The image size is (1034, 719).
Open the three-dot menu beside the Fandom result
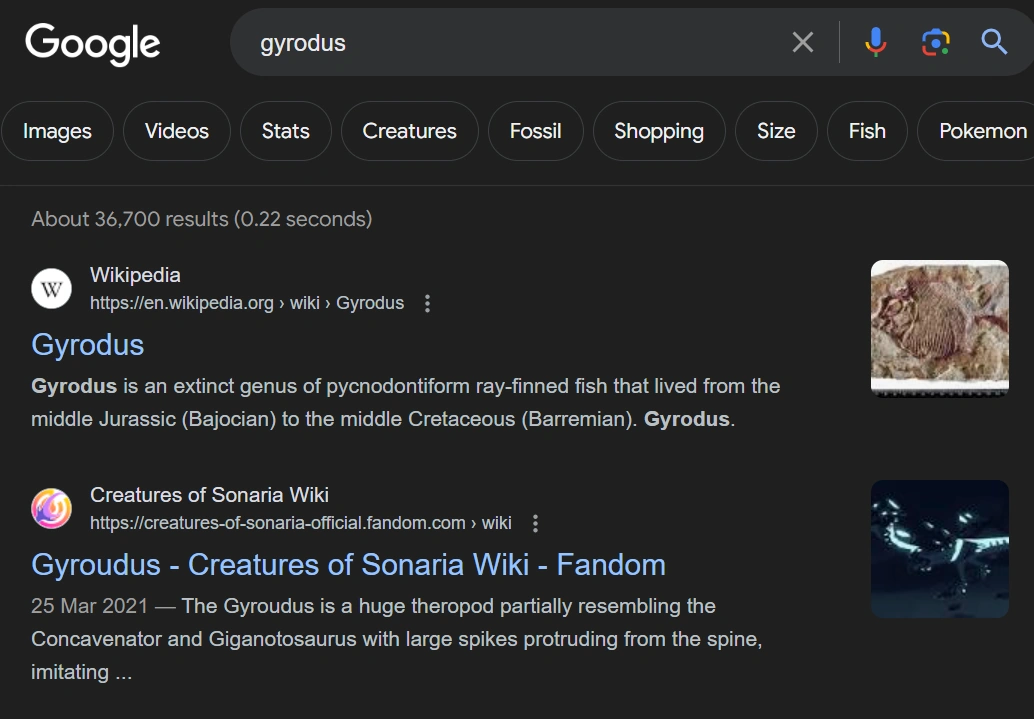tap(535, 523)
